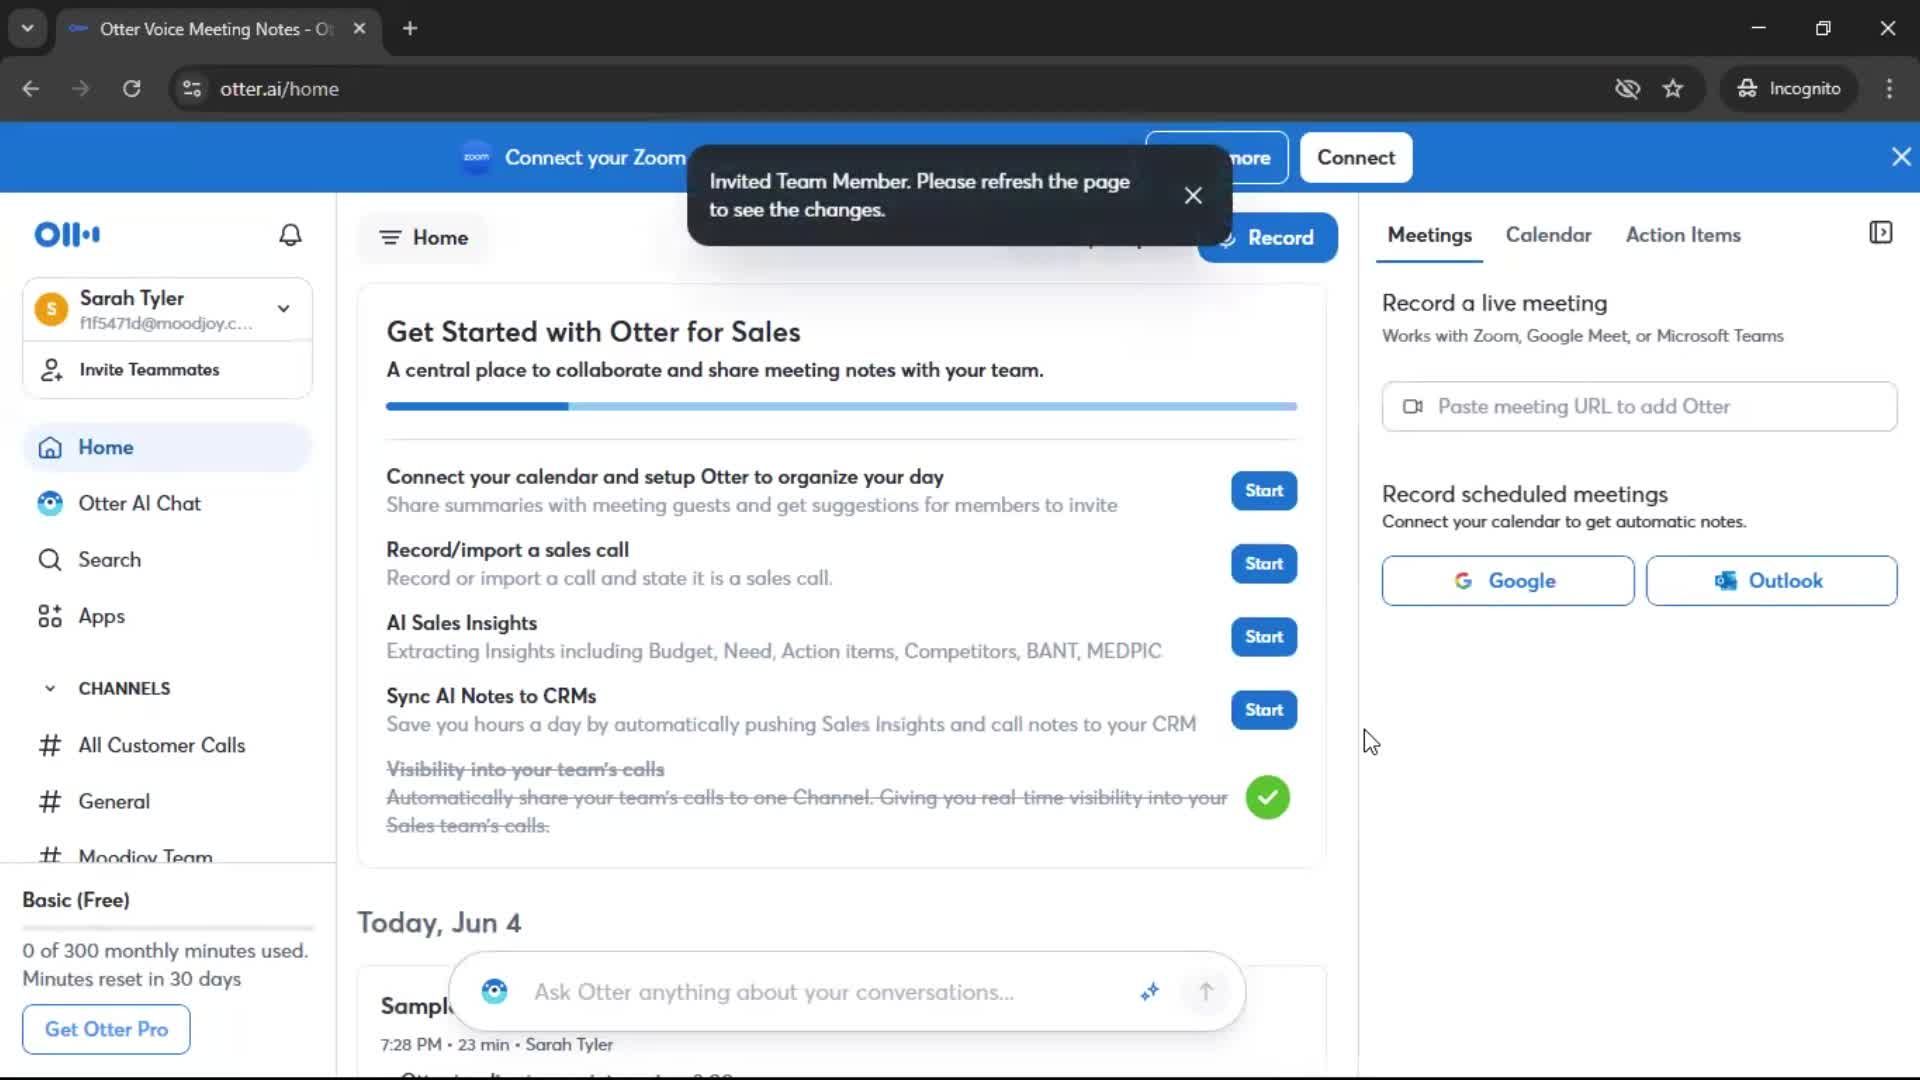Start the Sync AI Notes to CRMs step
The width and height of the screenshot is (1920, 1080).
point(1264,710)
